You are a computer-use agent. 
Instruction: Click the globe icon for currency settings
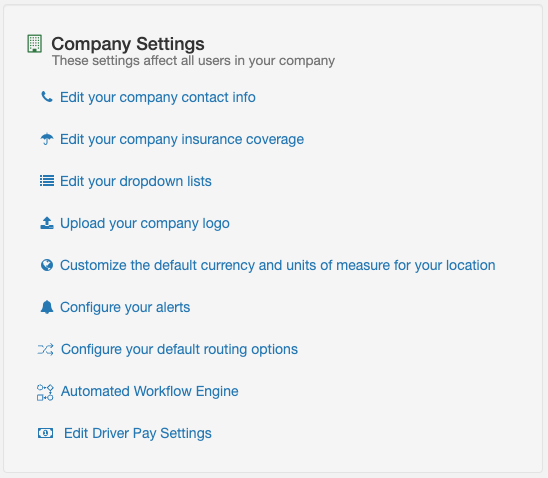click(47, 265)
